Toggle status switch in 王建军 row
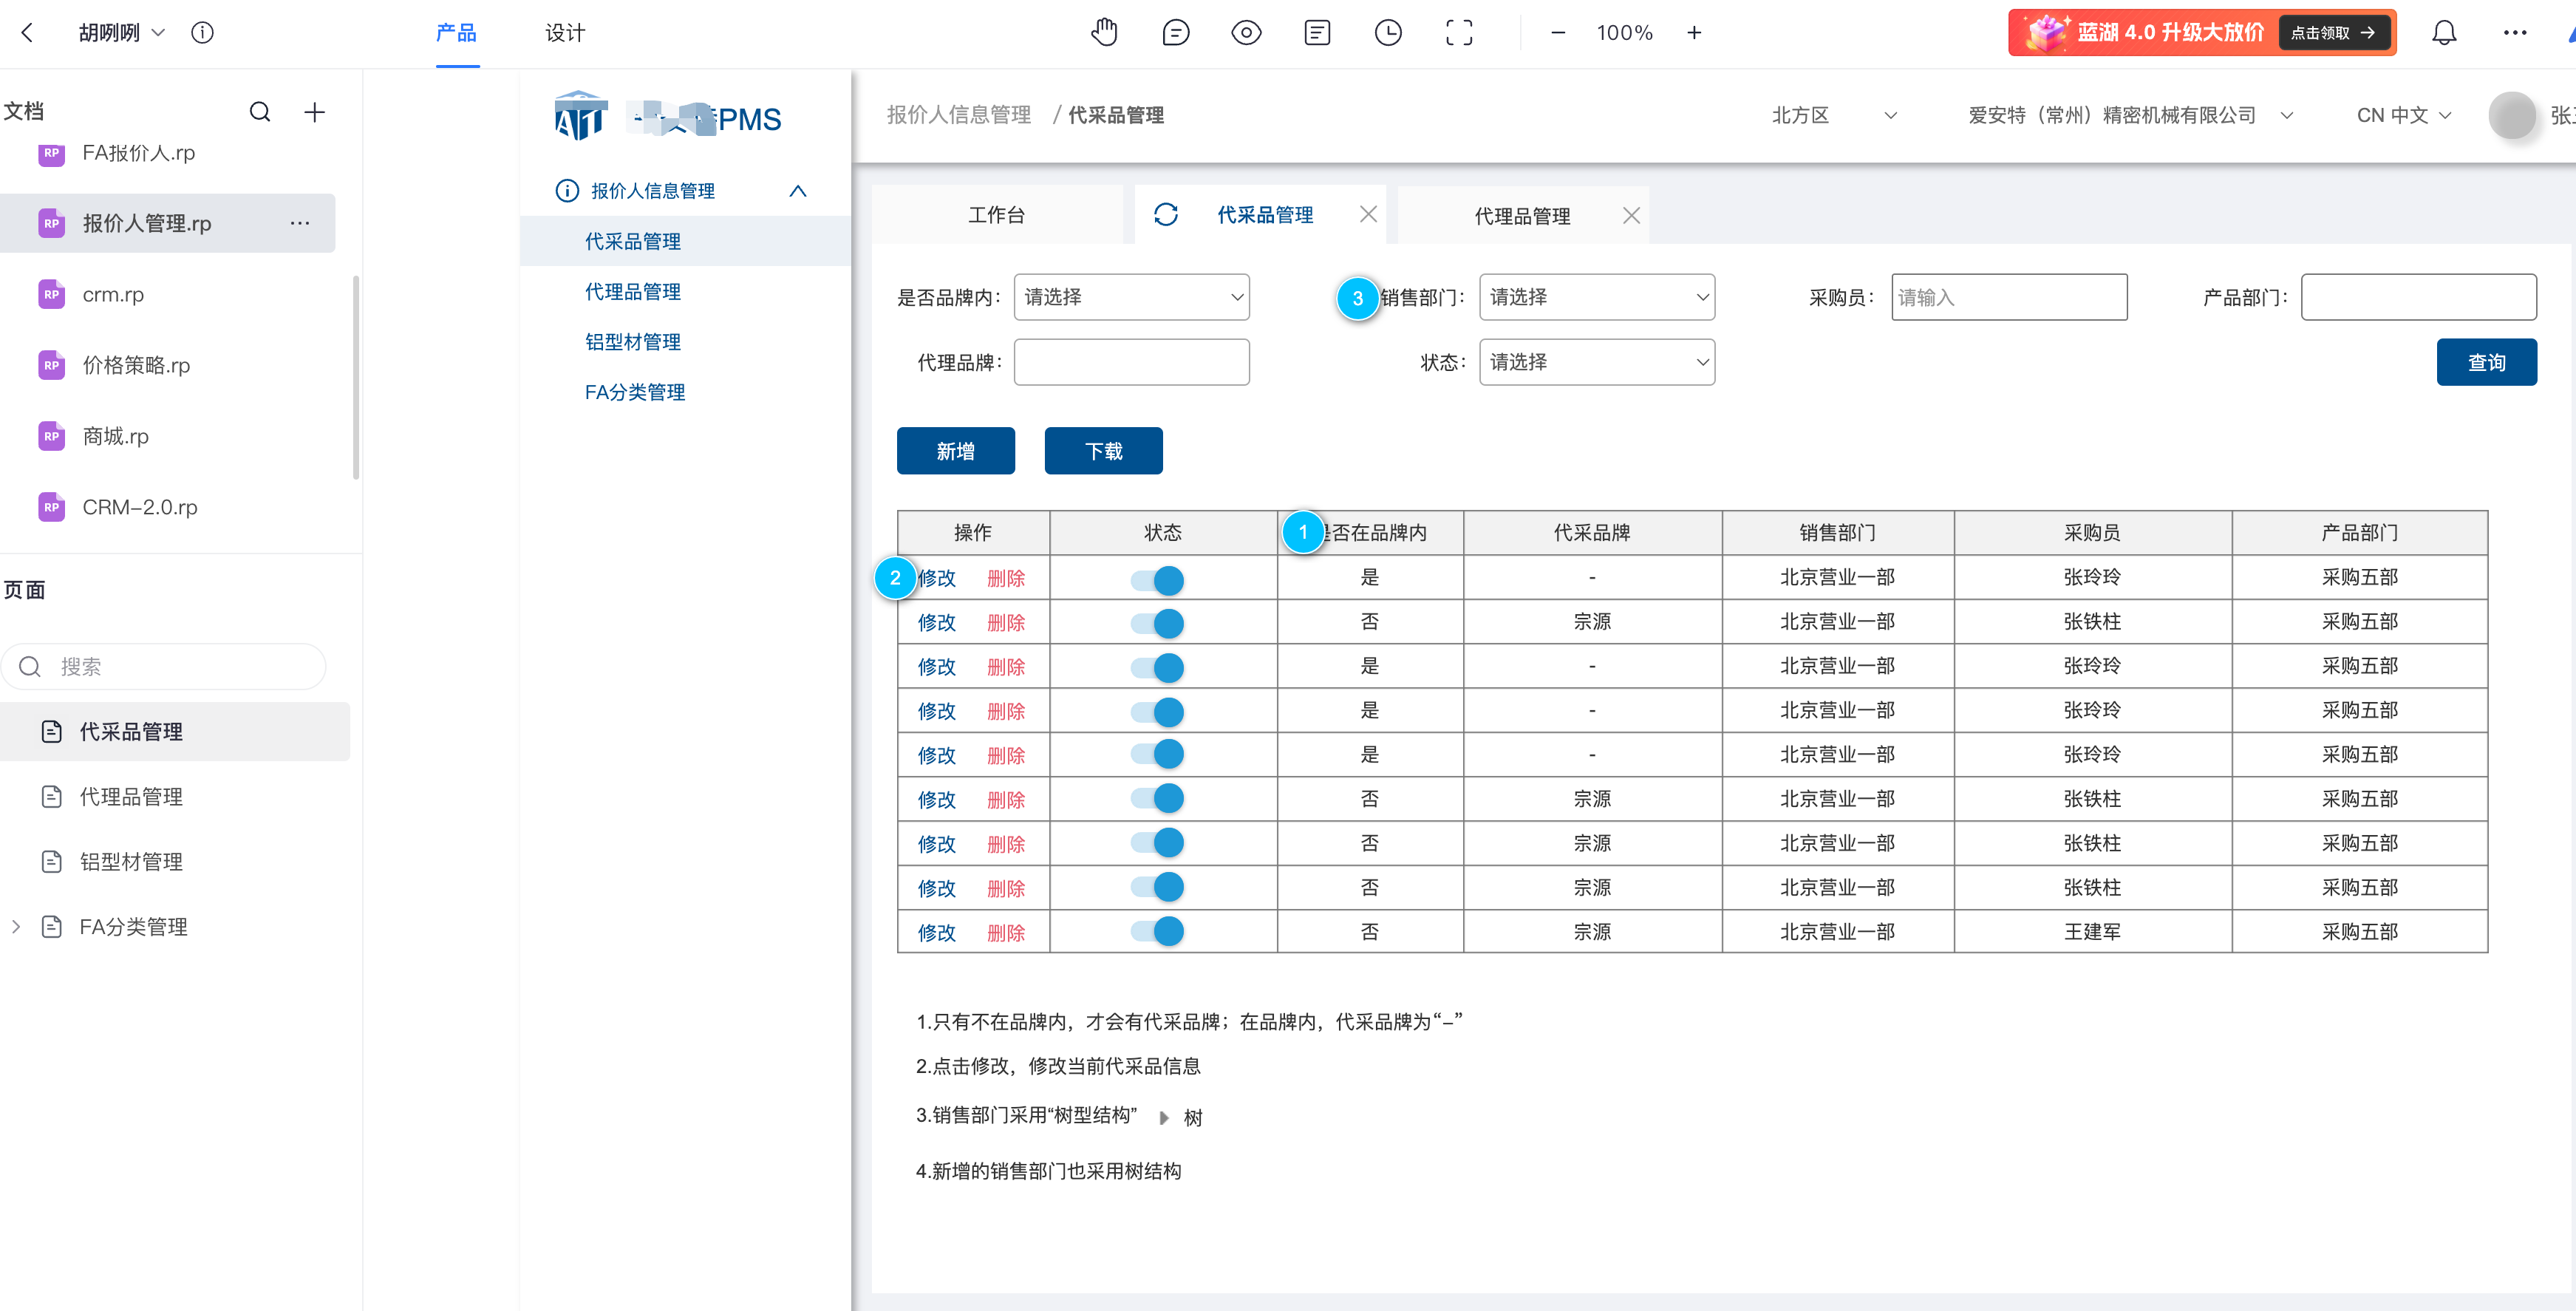Screen dimensions: 2576x1311 tap(1157, 931)
